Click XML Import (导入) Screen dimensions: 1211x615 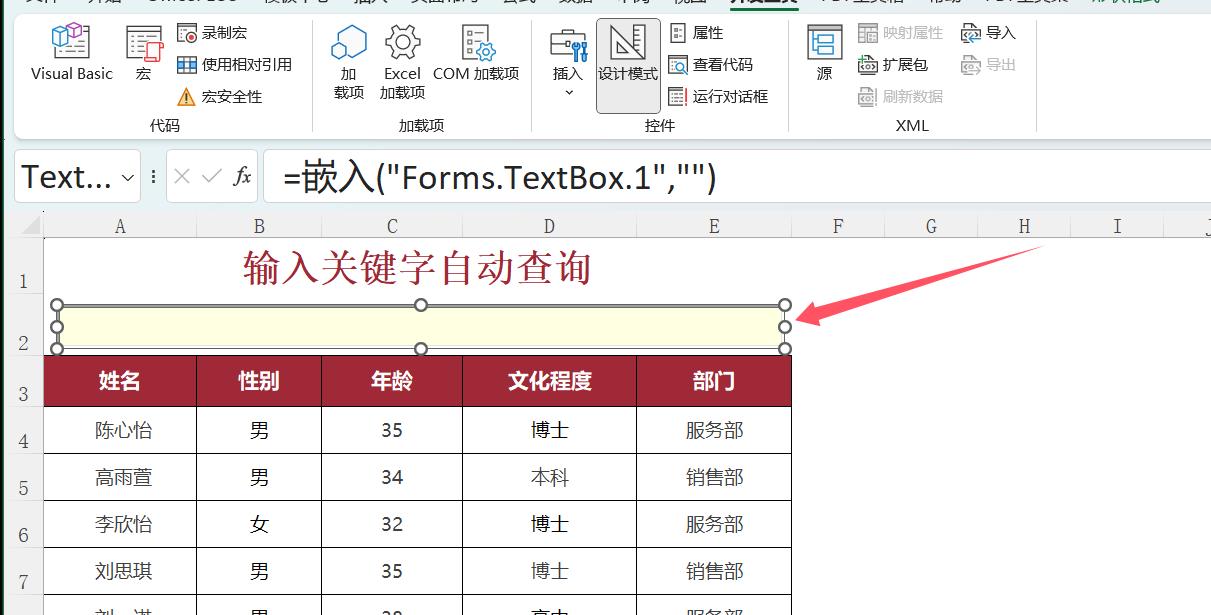point(988,33)
